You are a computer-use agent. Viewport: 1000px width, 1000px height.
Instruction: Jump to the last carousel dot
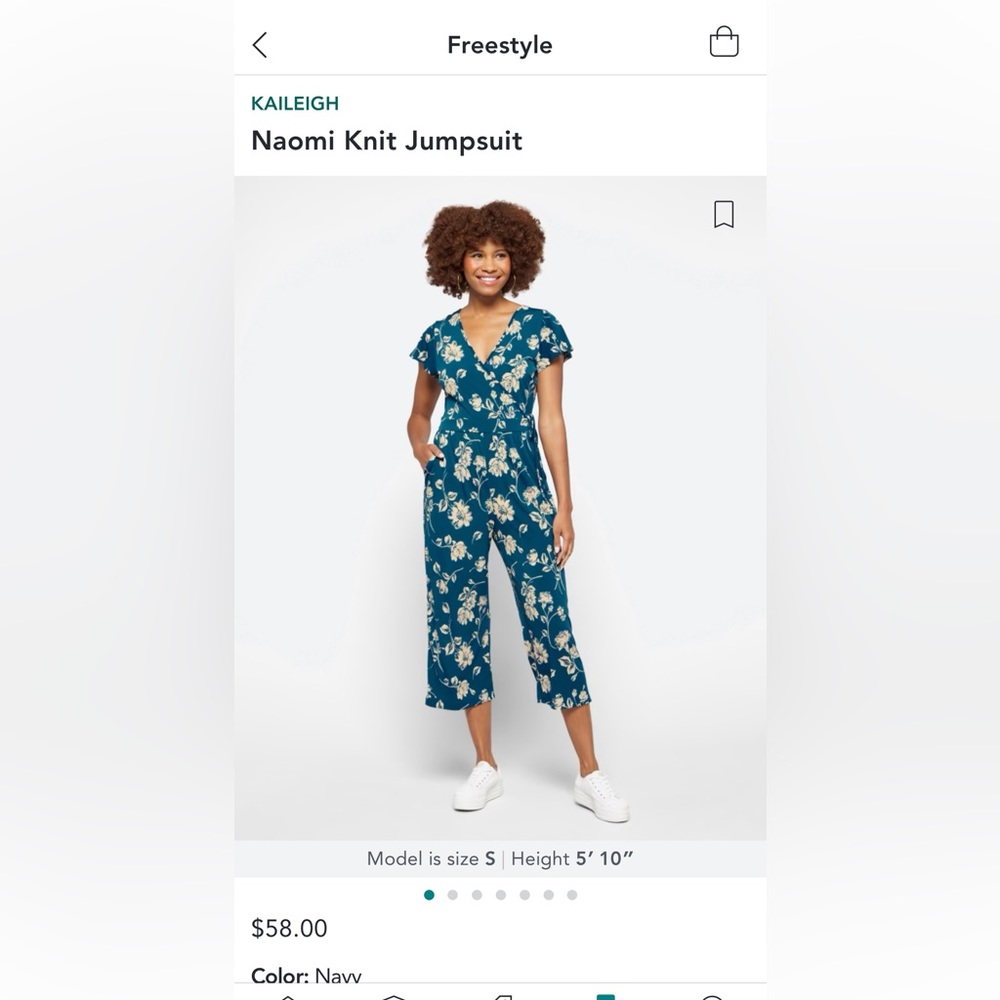pos(570,895)
